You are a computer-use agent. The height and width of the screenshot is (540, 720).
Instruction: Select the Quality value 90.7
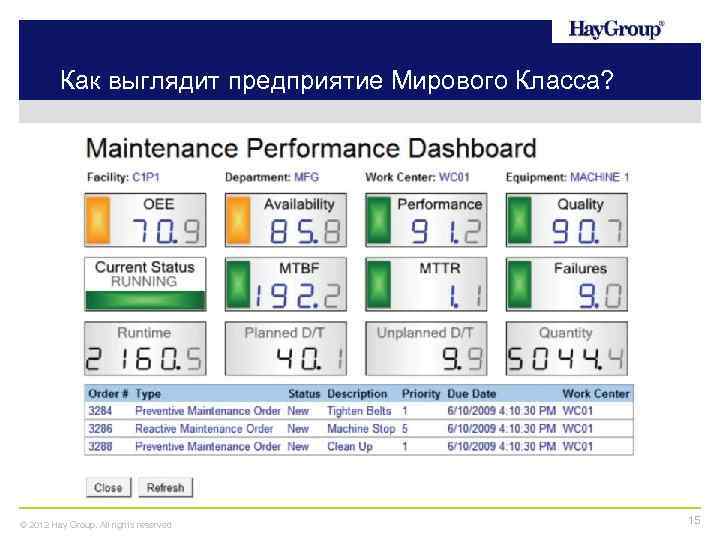click(x=587, y=231)
